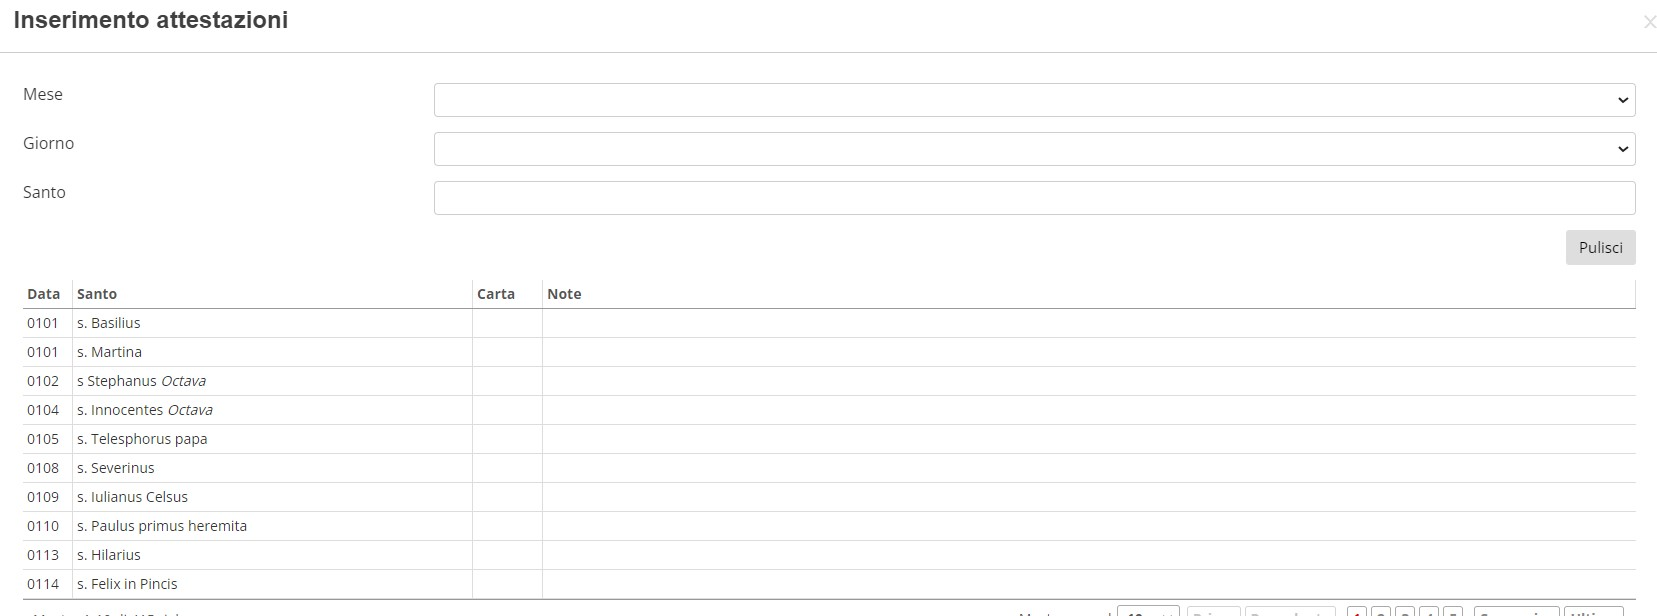Click the Carta column header
The width and height of the screenshot is (1657, 616).
pos(496,294)
